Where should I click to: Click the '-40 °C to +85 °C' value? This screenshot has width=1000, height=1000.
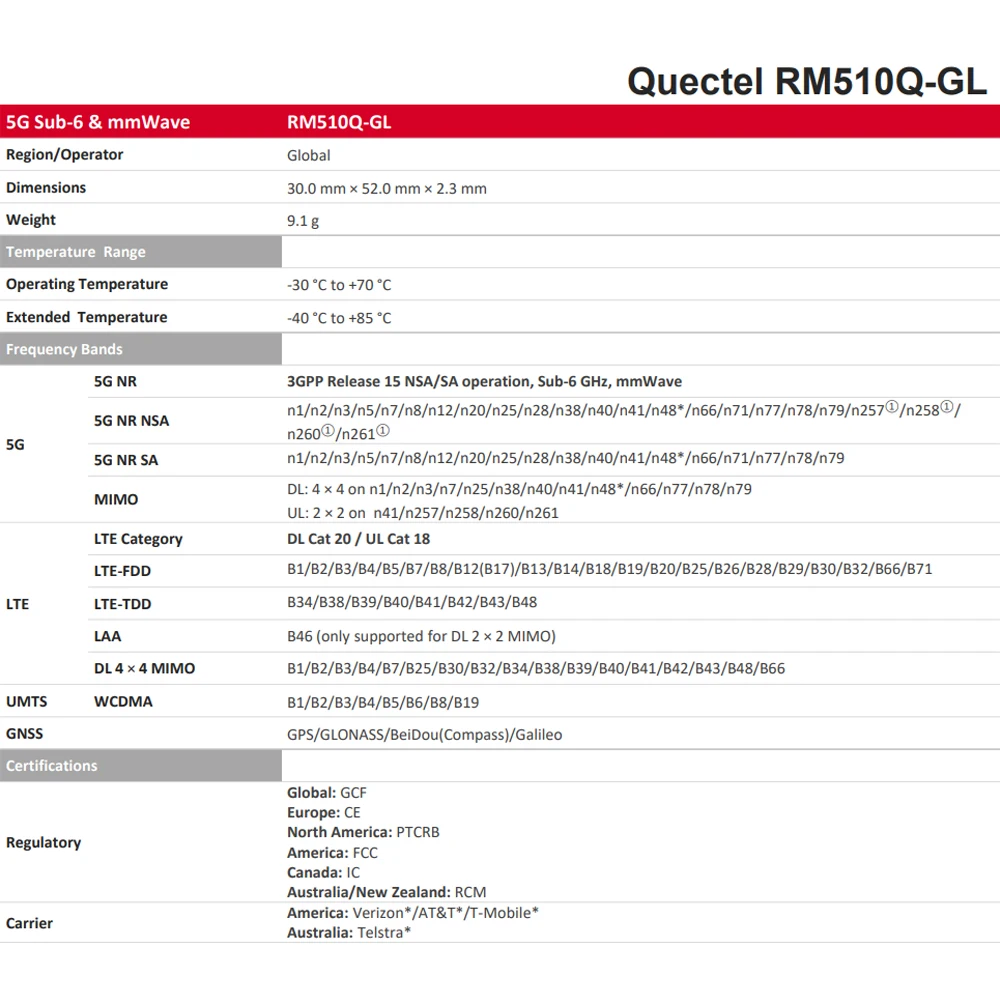pyautogui.click(x=339, y=318)
